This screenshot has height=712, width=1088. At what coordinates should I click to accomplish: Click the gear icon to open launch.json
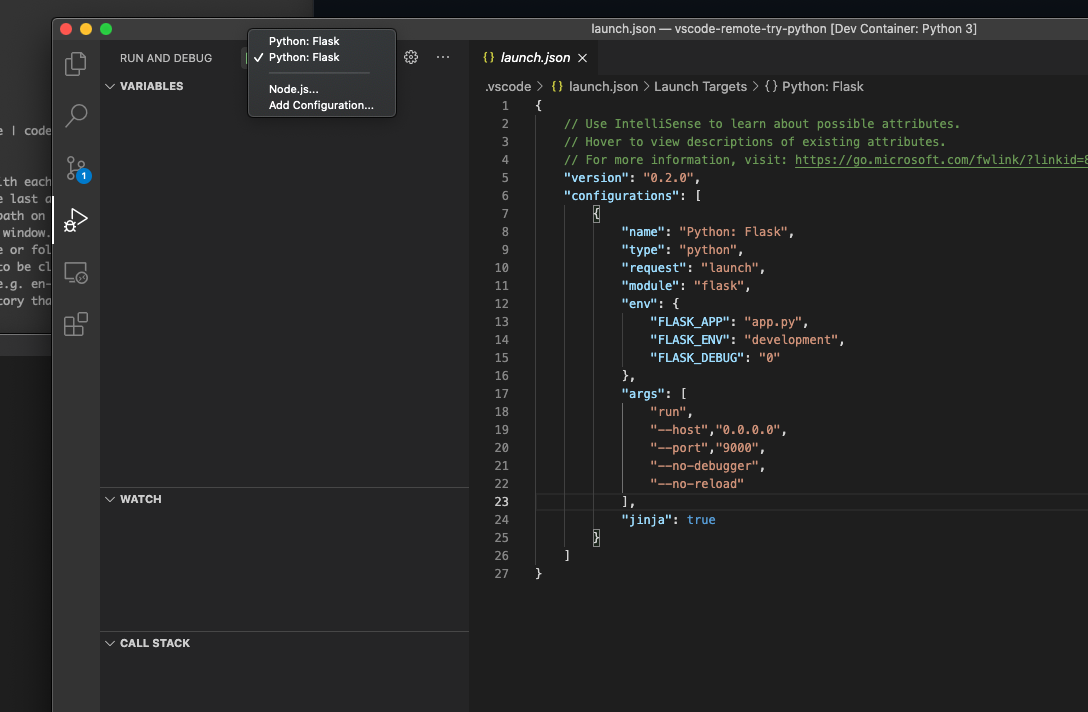point(411,57)
